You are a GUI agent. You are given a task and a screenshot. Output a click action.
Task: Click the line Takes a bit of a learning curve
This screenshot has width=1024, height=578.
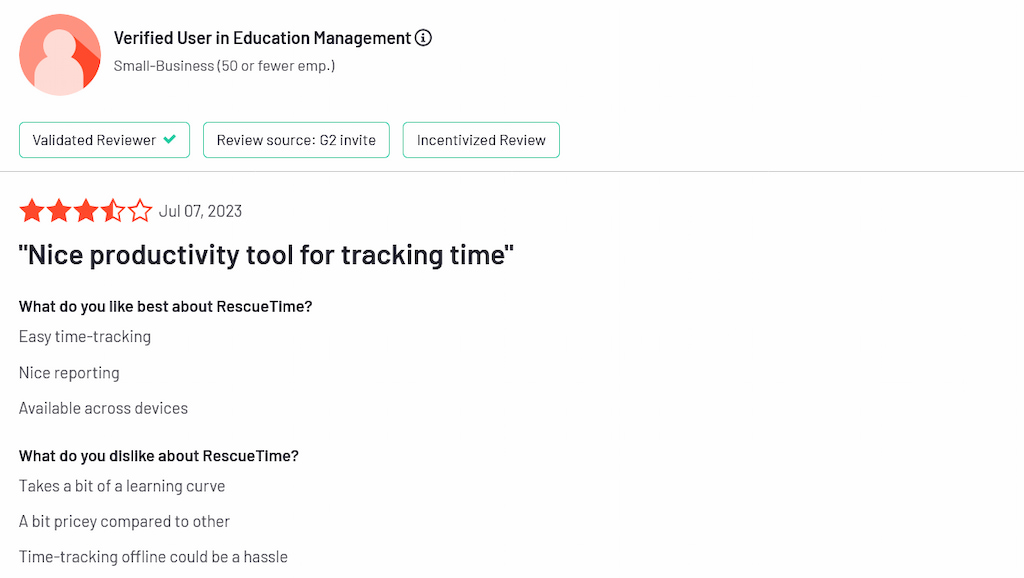click(122, 486)
